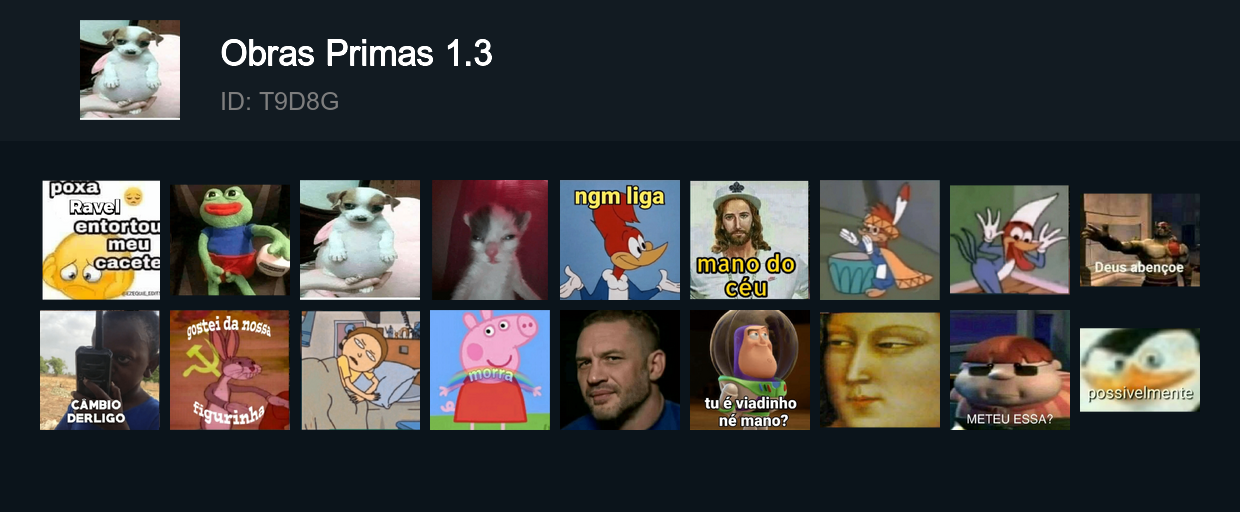
Task: Select the bearded man portrait sticker
Action: (x=620, y=370)
